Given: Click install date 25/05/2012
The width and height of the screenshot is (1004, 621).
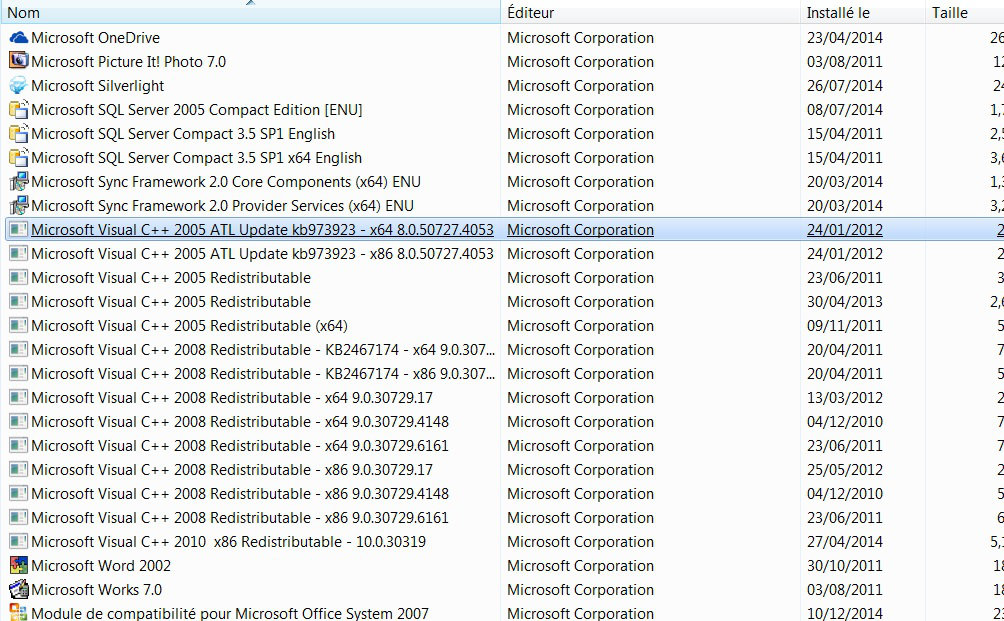Looking at the screenshot, I should click(x=845, y=470).
